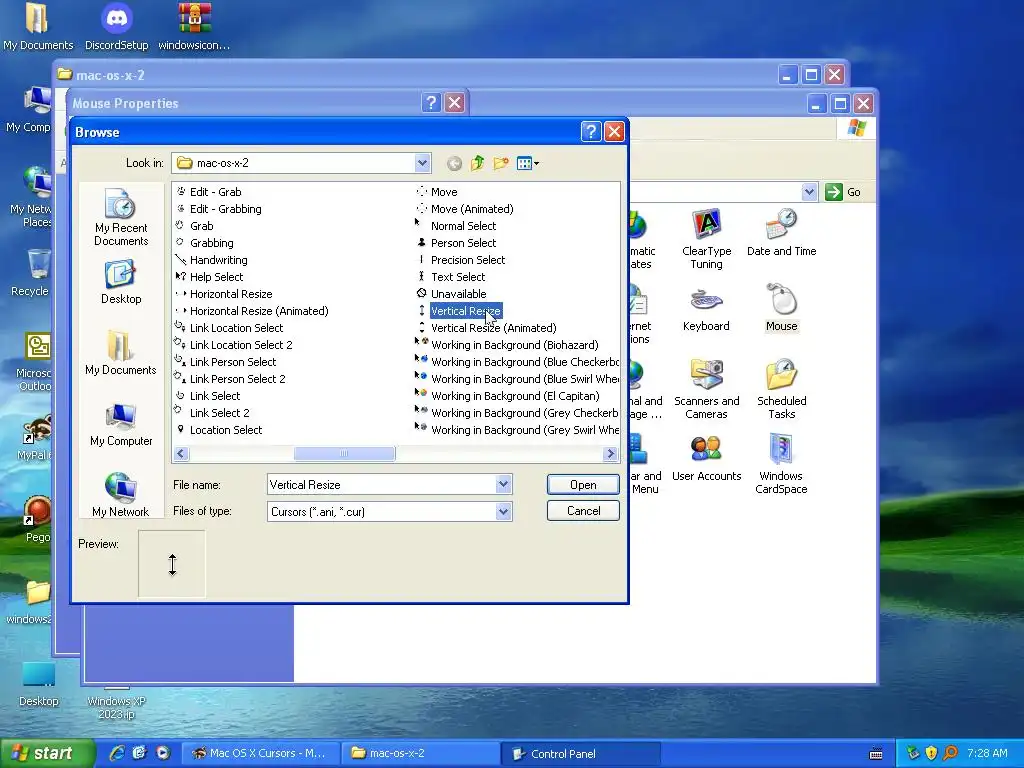The image size is (1024, 768).
Task: Select Working in Background (El Capitan) file
Action: click(508, 396)
